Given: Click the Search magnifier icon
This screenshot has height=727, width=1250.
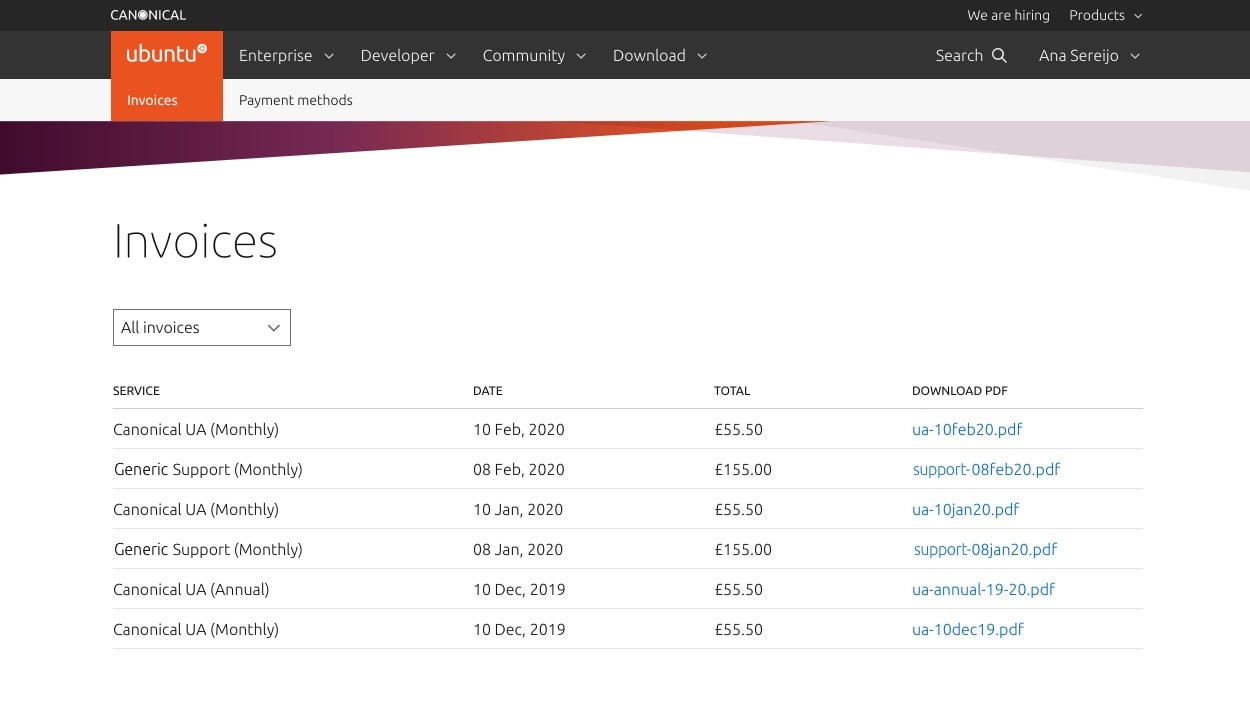Looking at the screenshot, I should coord(999,55).
